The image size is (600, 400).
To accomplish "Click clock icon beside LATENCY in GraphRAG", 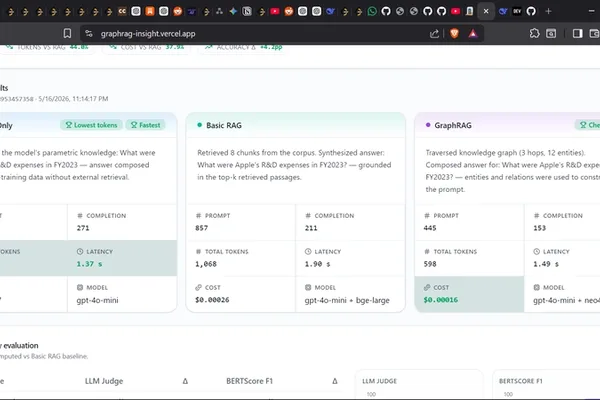I will coord(536,251).
